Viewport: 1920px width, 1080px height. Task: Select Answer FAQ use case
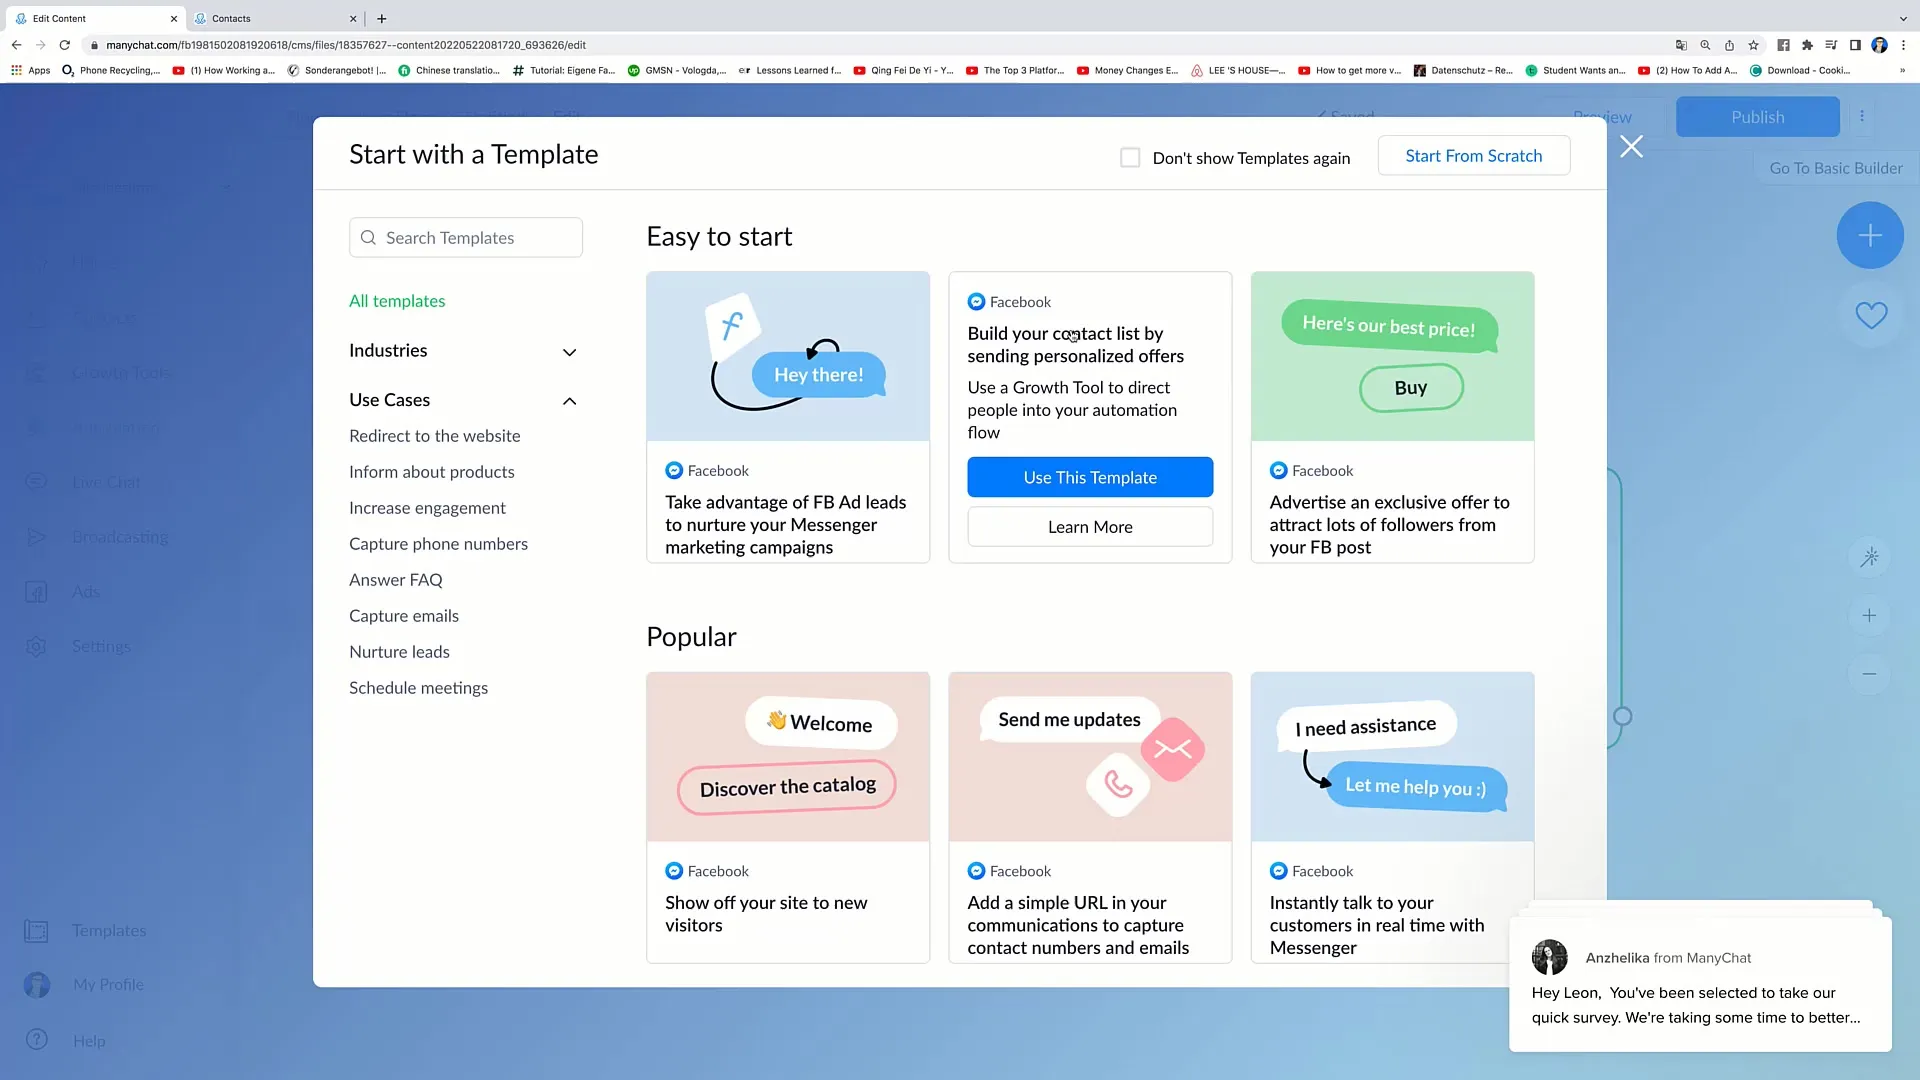tap(396, 580)
